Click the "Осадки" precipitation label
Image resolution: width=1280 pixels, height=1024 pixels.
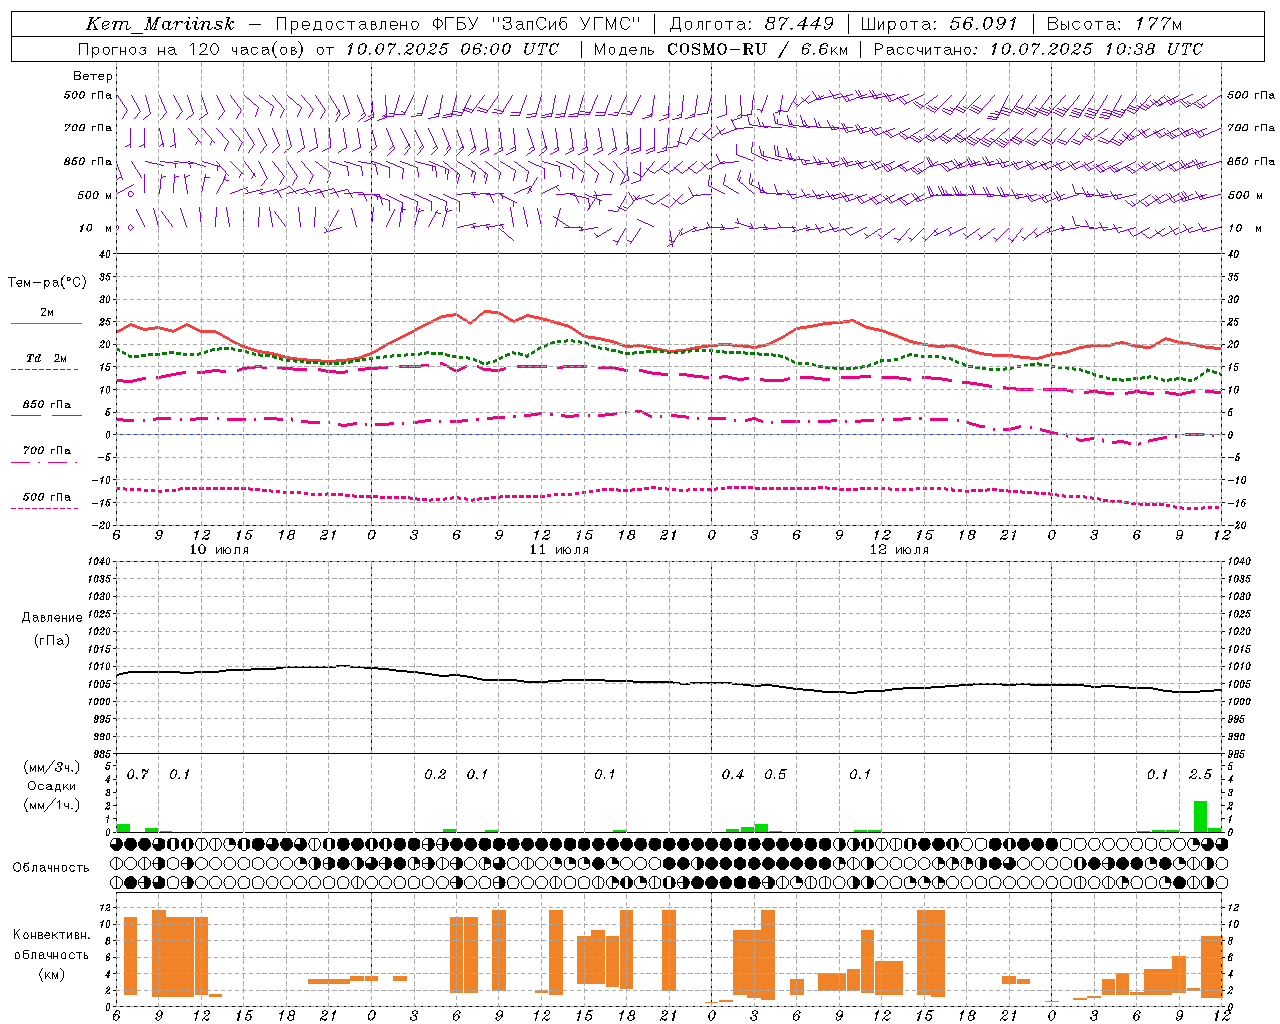click(x=52, y=786)
